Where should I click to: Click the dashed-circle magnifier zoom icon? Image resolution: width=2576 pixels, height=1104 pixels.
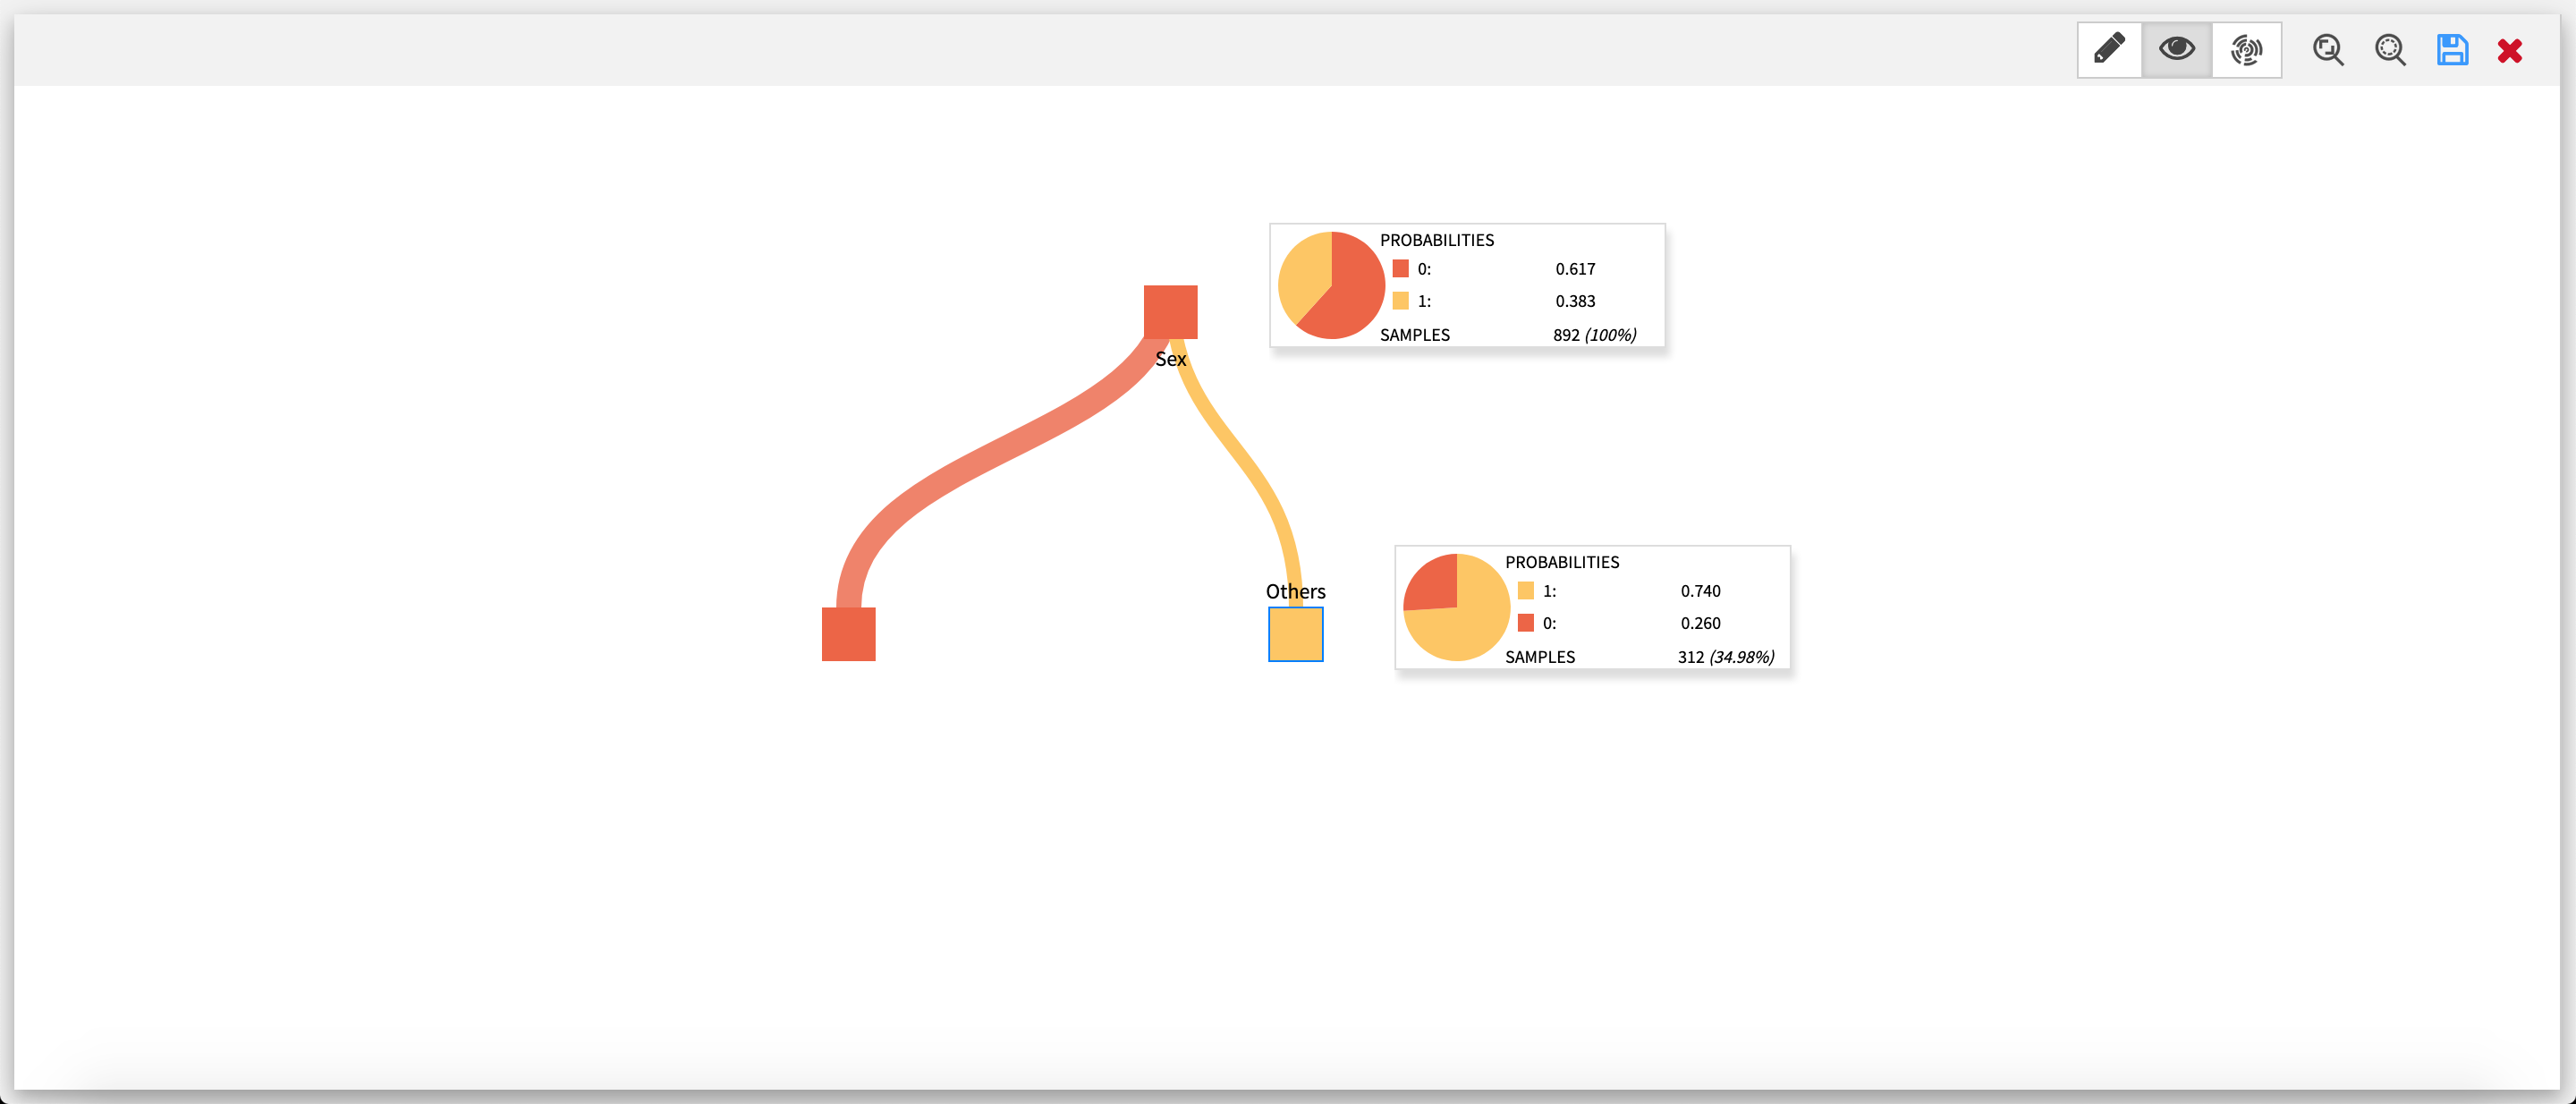click(x=2390, y=49)
